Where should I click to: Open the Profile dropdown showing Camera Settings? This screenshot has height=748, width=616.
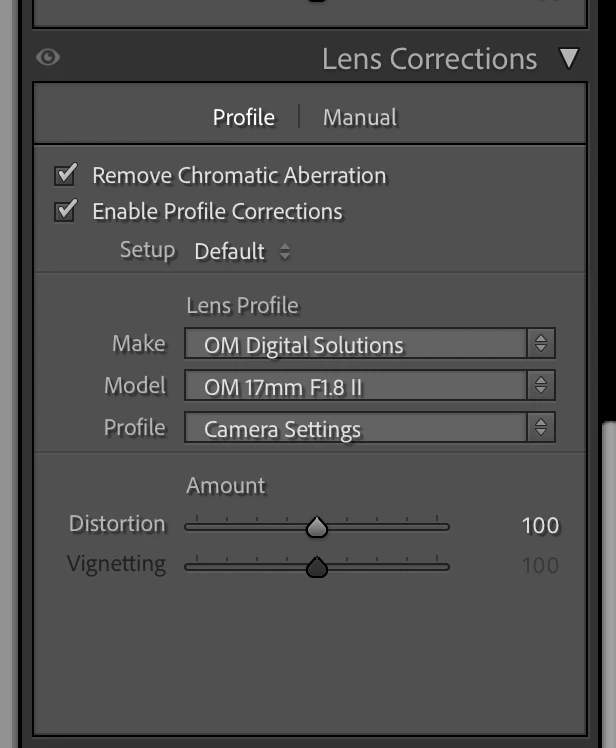tap(370, 427)
